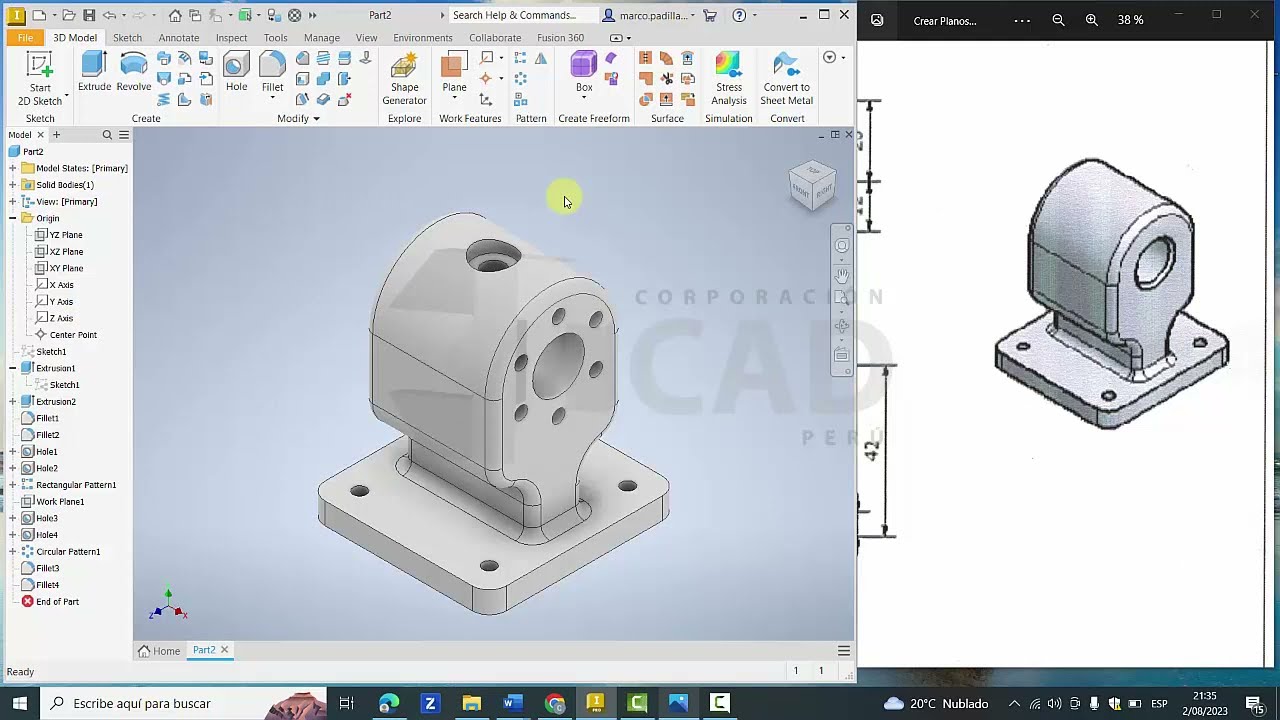The height and width of the screenshot is (720, 1280).
Task: Open Microsoft Word from the taskbar
Action: pos(512,703)
